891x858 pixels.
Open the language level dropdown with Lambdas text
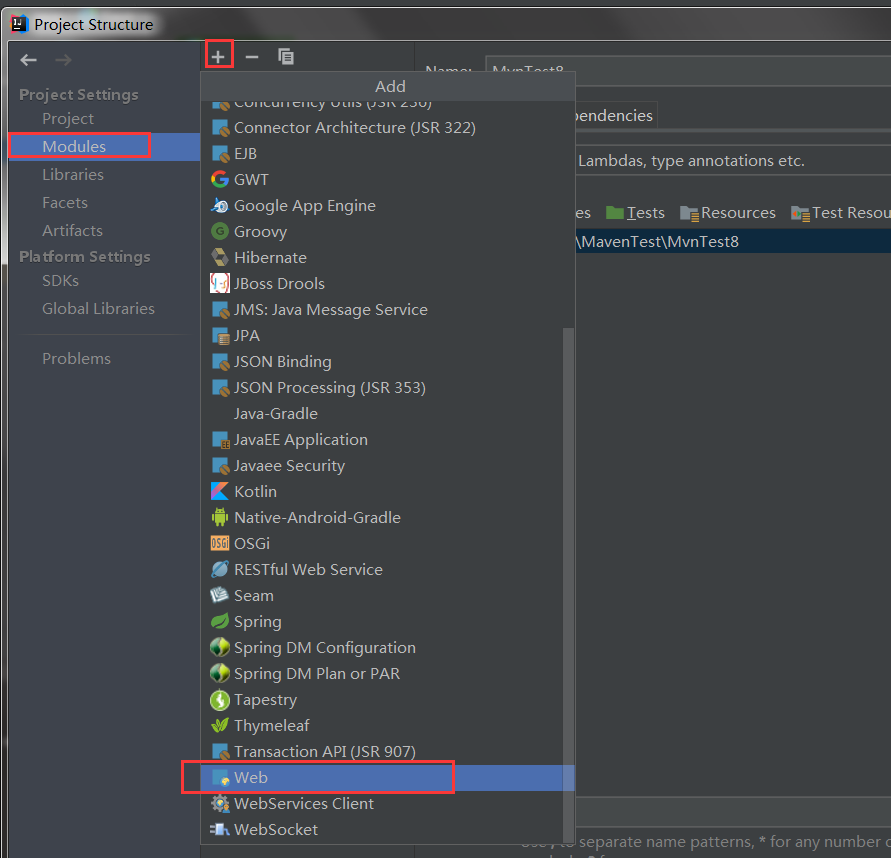(733, 161)
